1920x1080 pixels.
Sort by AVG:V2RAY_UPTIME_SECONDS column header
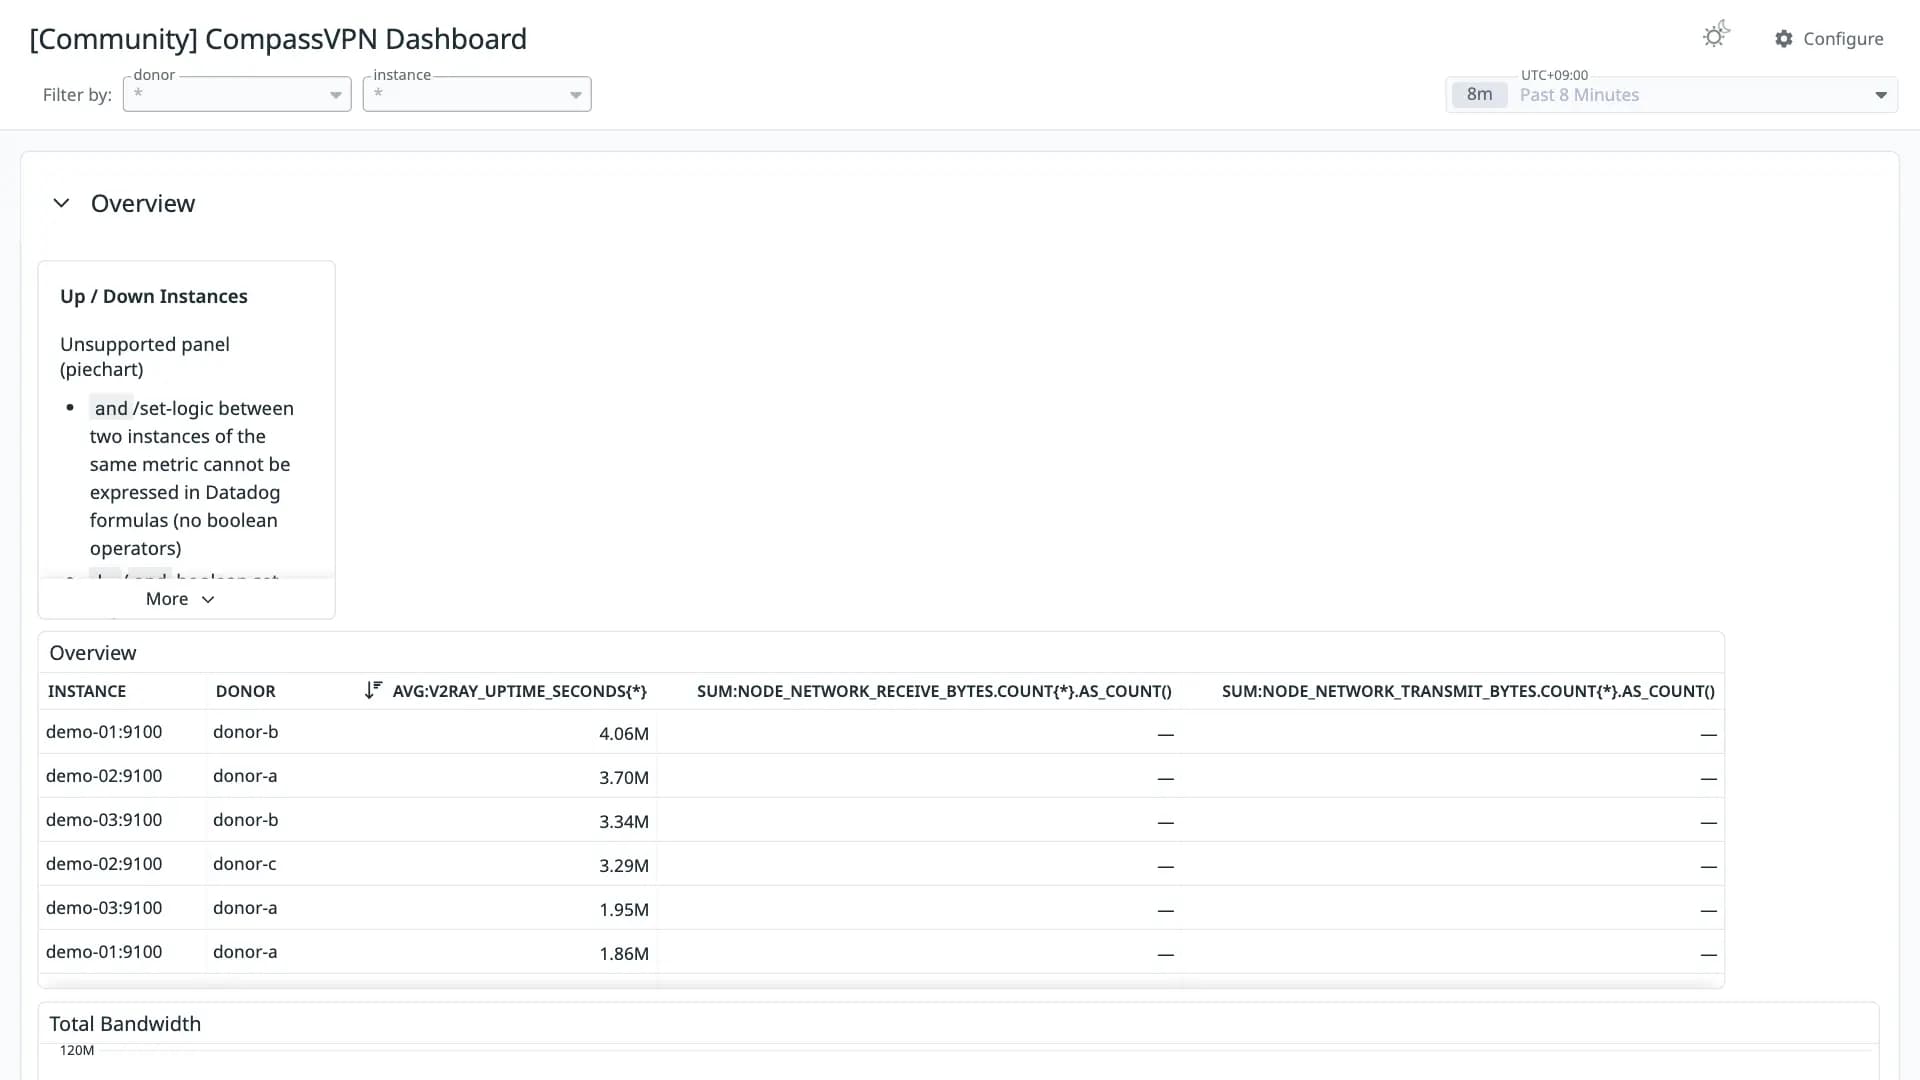519,691
